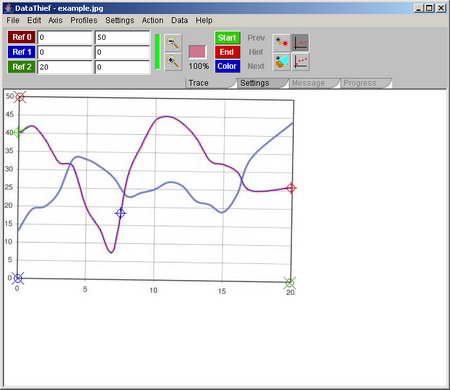
Task: Select the trace line tool icon
Action: coord(281,43)
